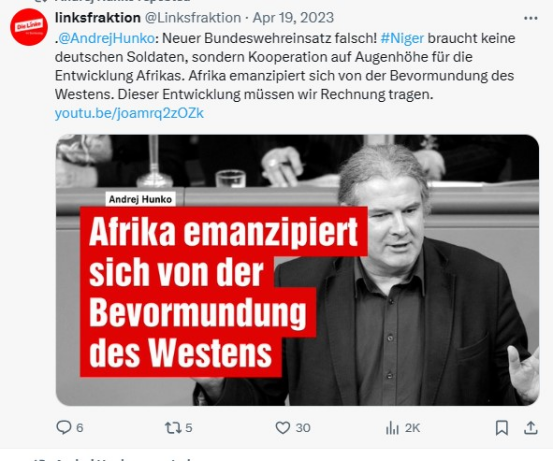554x462 pixels.
Task: Open the Apr 19, 2023 timestamp
Action: (x=293, y=17)
